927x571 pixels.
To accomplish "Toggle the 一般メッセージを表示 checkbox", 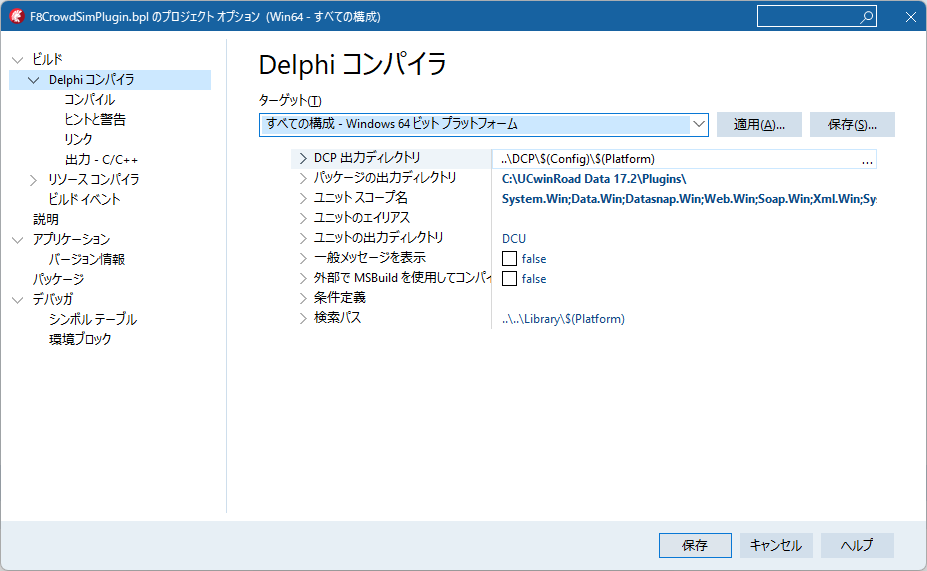I will (509, 259).
